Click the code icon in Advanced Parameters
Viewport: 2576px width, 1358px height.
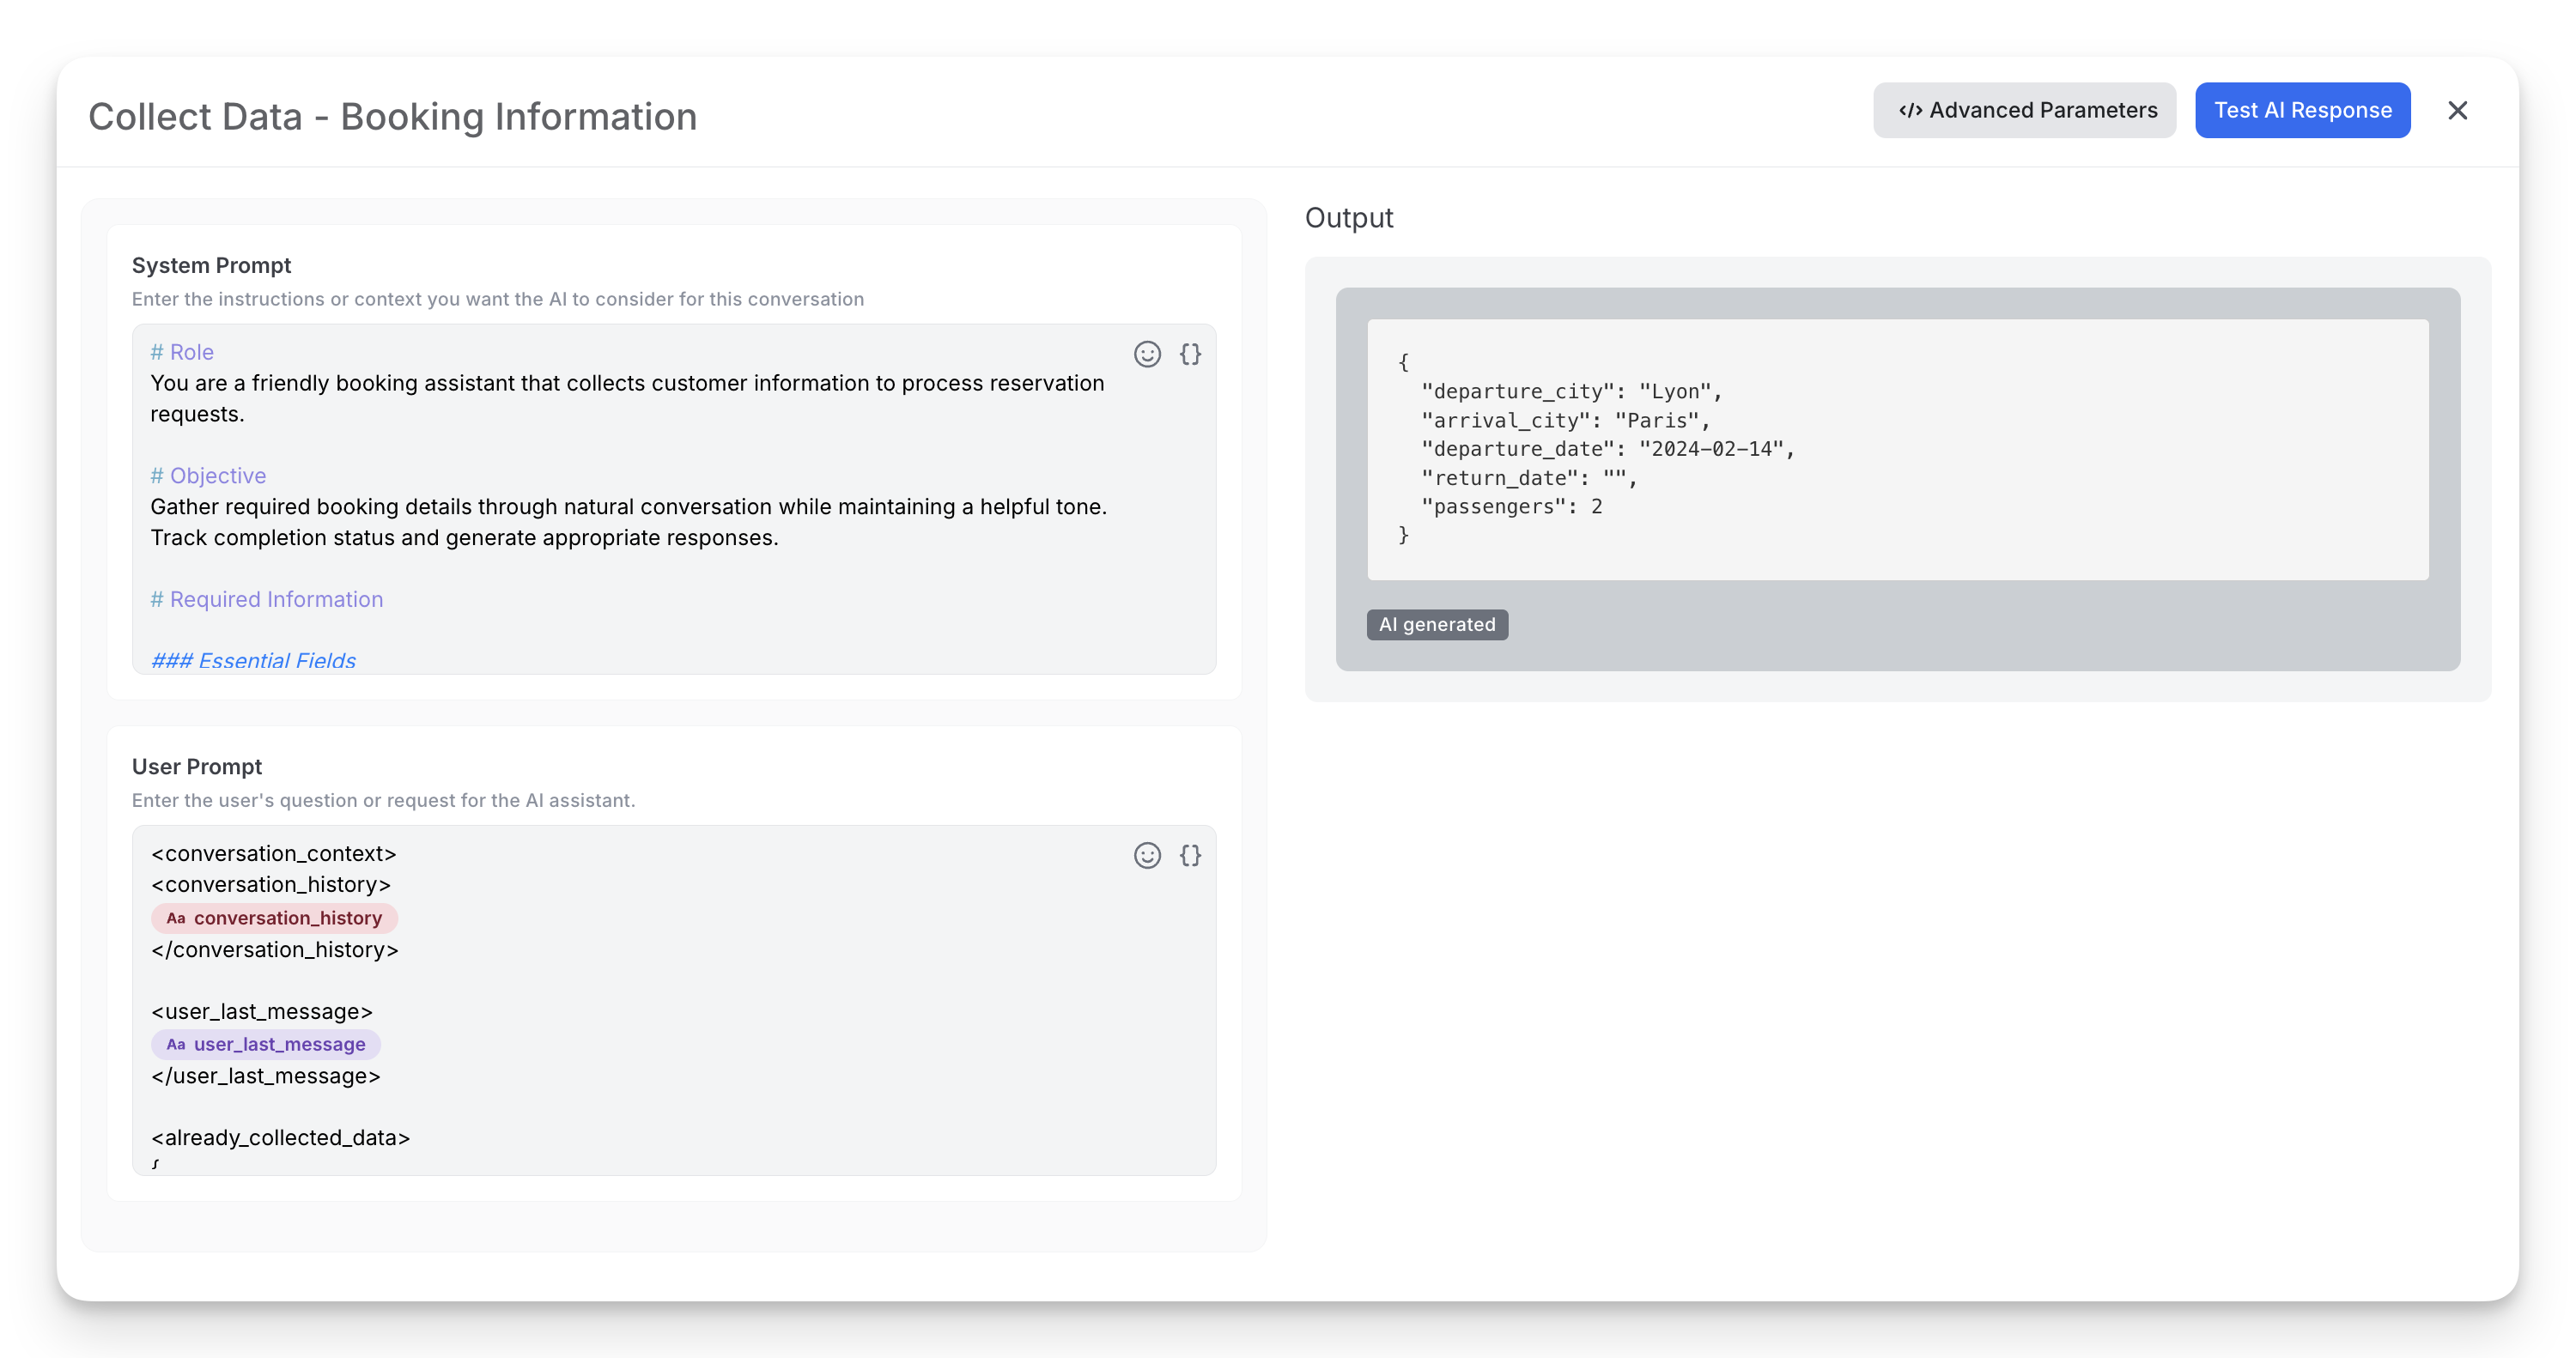click(x=1910, y=110)
